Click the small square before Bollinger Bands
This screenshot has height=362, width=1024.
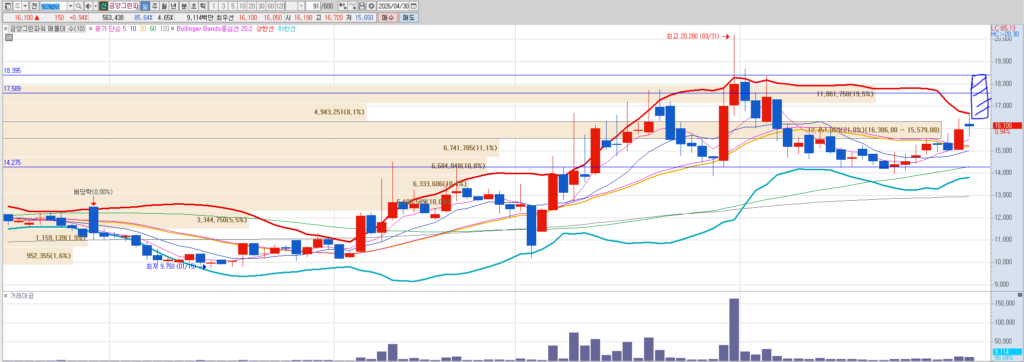[173, 29]
